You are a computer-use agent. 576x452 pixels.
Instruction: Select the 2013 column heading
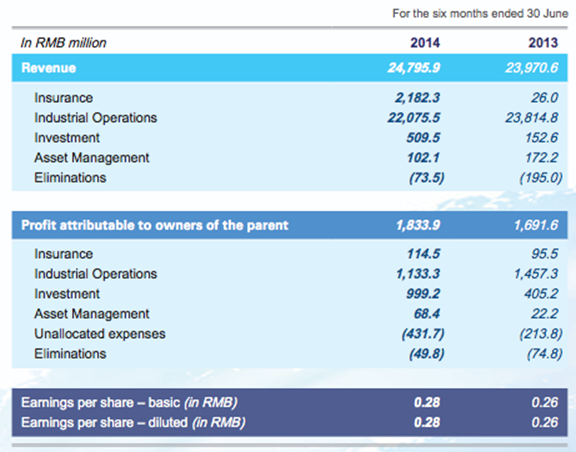pos(543,43)
